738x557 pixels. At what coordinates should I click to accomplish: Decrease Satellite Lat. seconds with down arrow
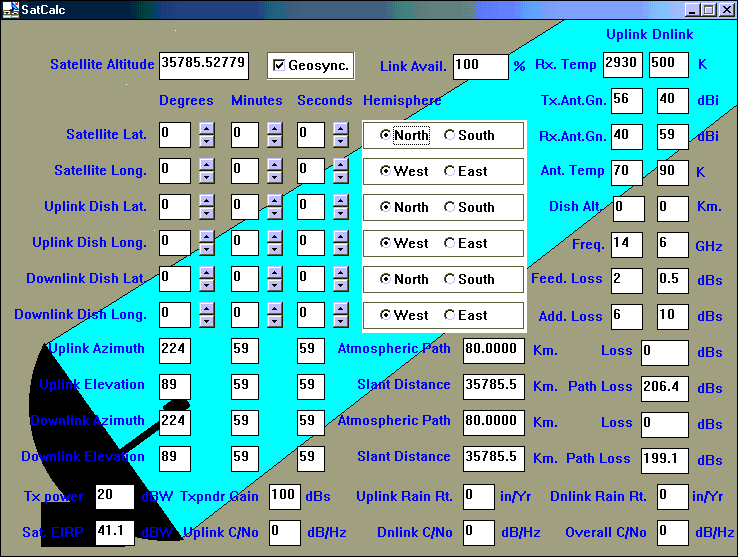pyautogui.click(x=340, y=141)
